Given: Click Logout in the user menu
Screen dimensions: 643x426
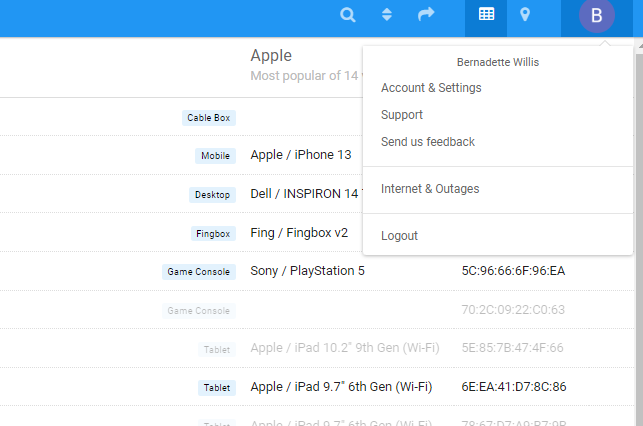Looking at the screenshot, I should click(x=399, y=236).
